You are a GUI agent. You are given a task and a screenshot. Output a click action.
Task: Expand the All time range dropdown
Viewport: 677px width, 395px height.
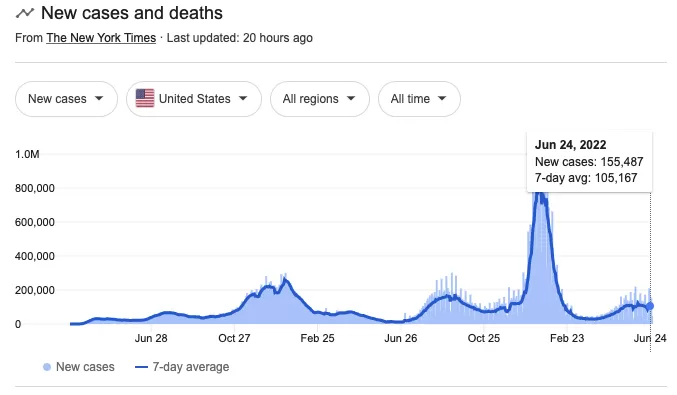[x=419, y=99]
